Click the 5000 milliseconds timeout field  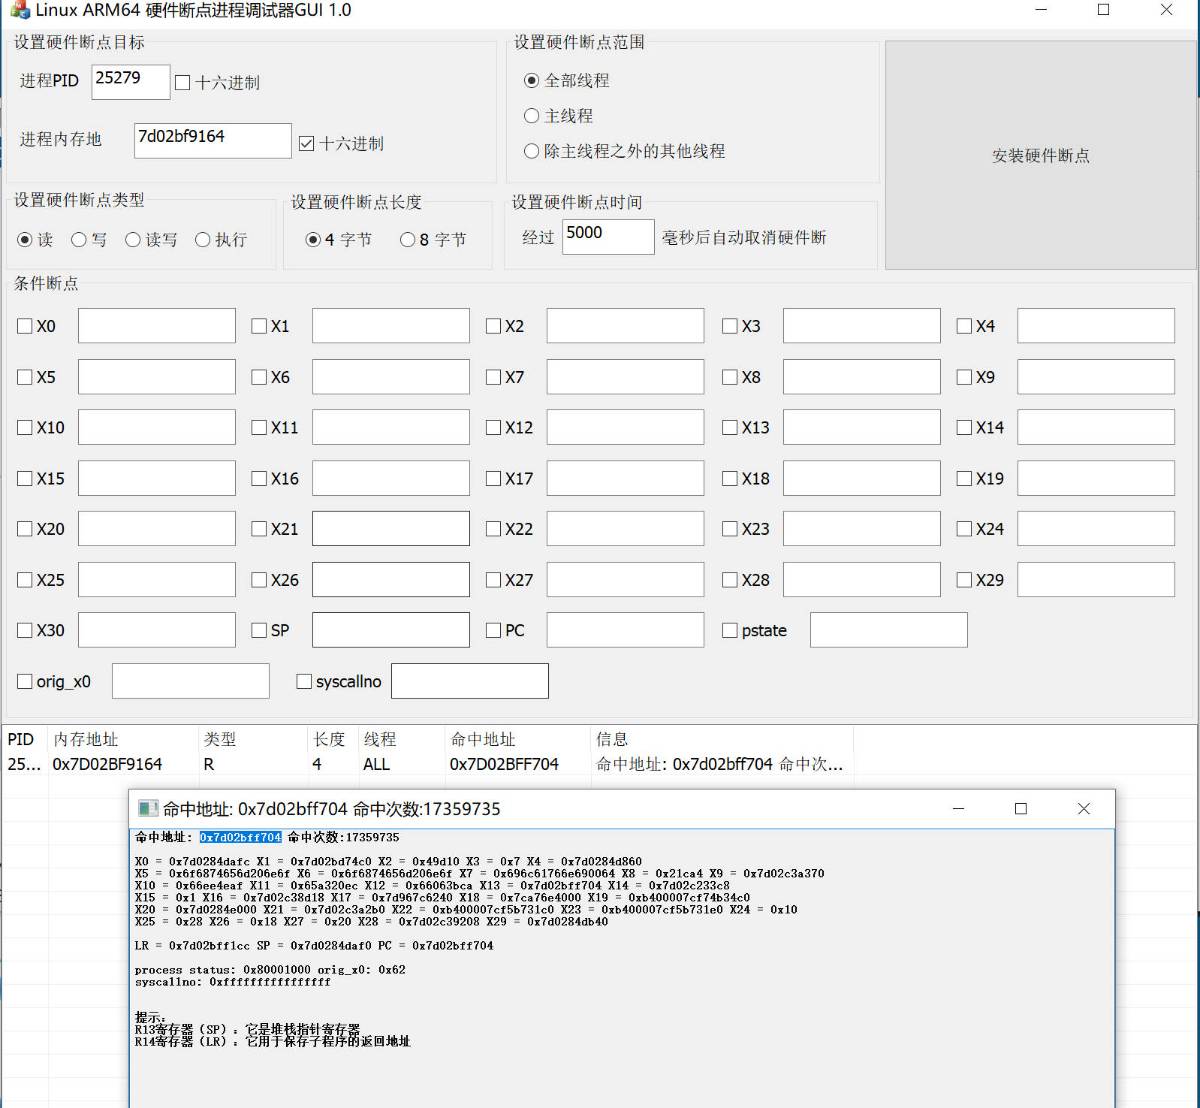pyautogui.click(x=608, y=237)
